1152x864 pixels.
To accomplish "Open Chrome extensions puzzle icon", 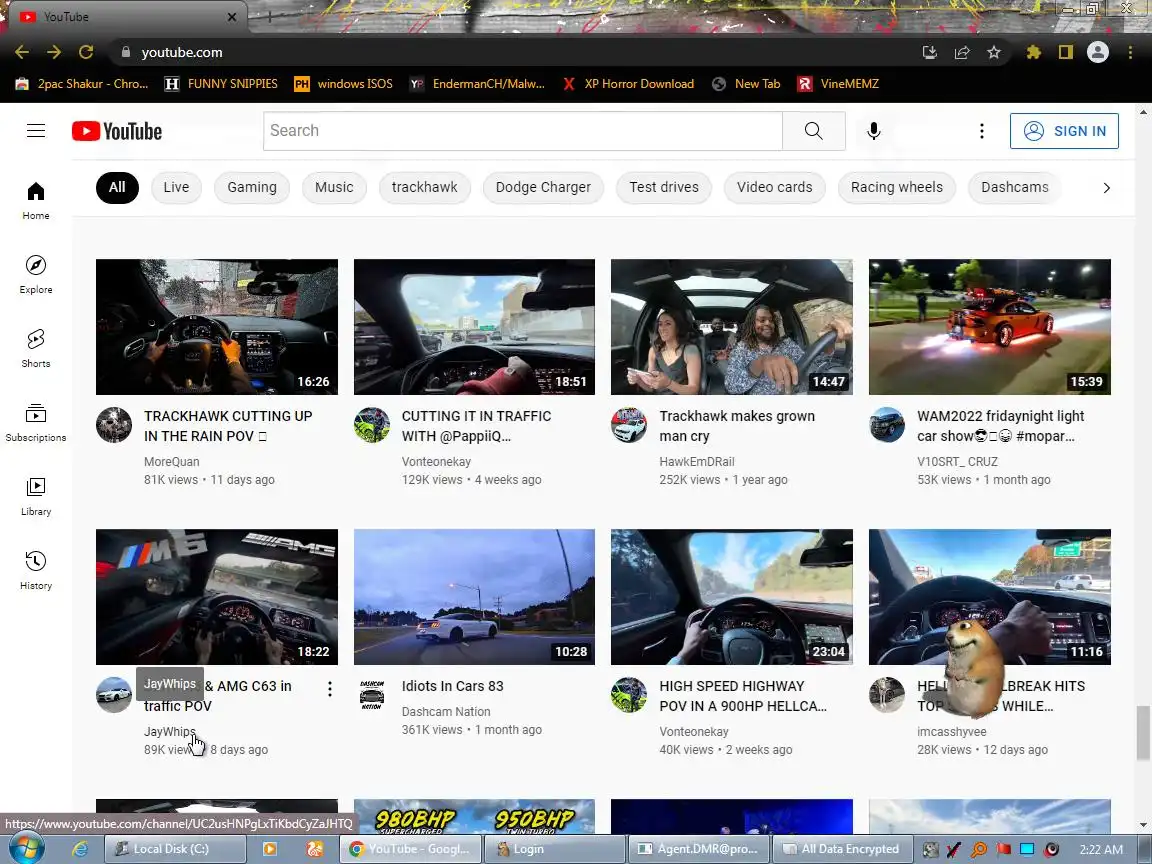I will 1034,52.
